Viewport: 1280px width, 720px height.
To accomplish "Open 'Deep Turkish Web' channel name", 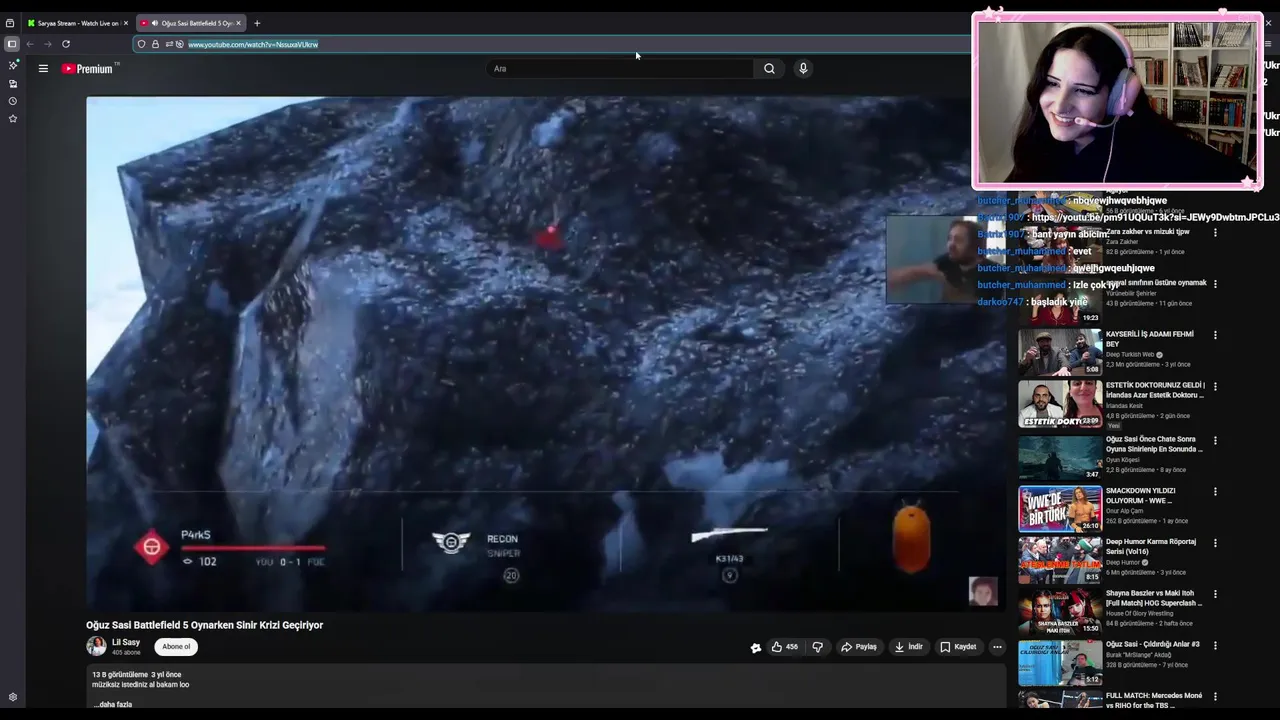I will [x=1130, y=354].
